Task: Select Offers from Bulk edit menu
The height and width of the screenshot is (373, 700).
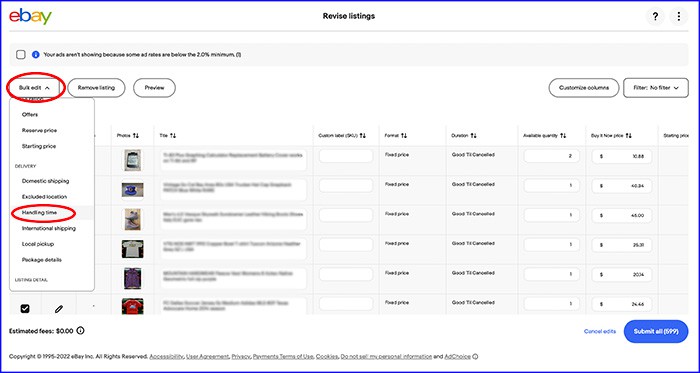Action: [x=30, y=115]
